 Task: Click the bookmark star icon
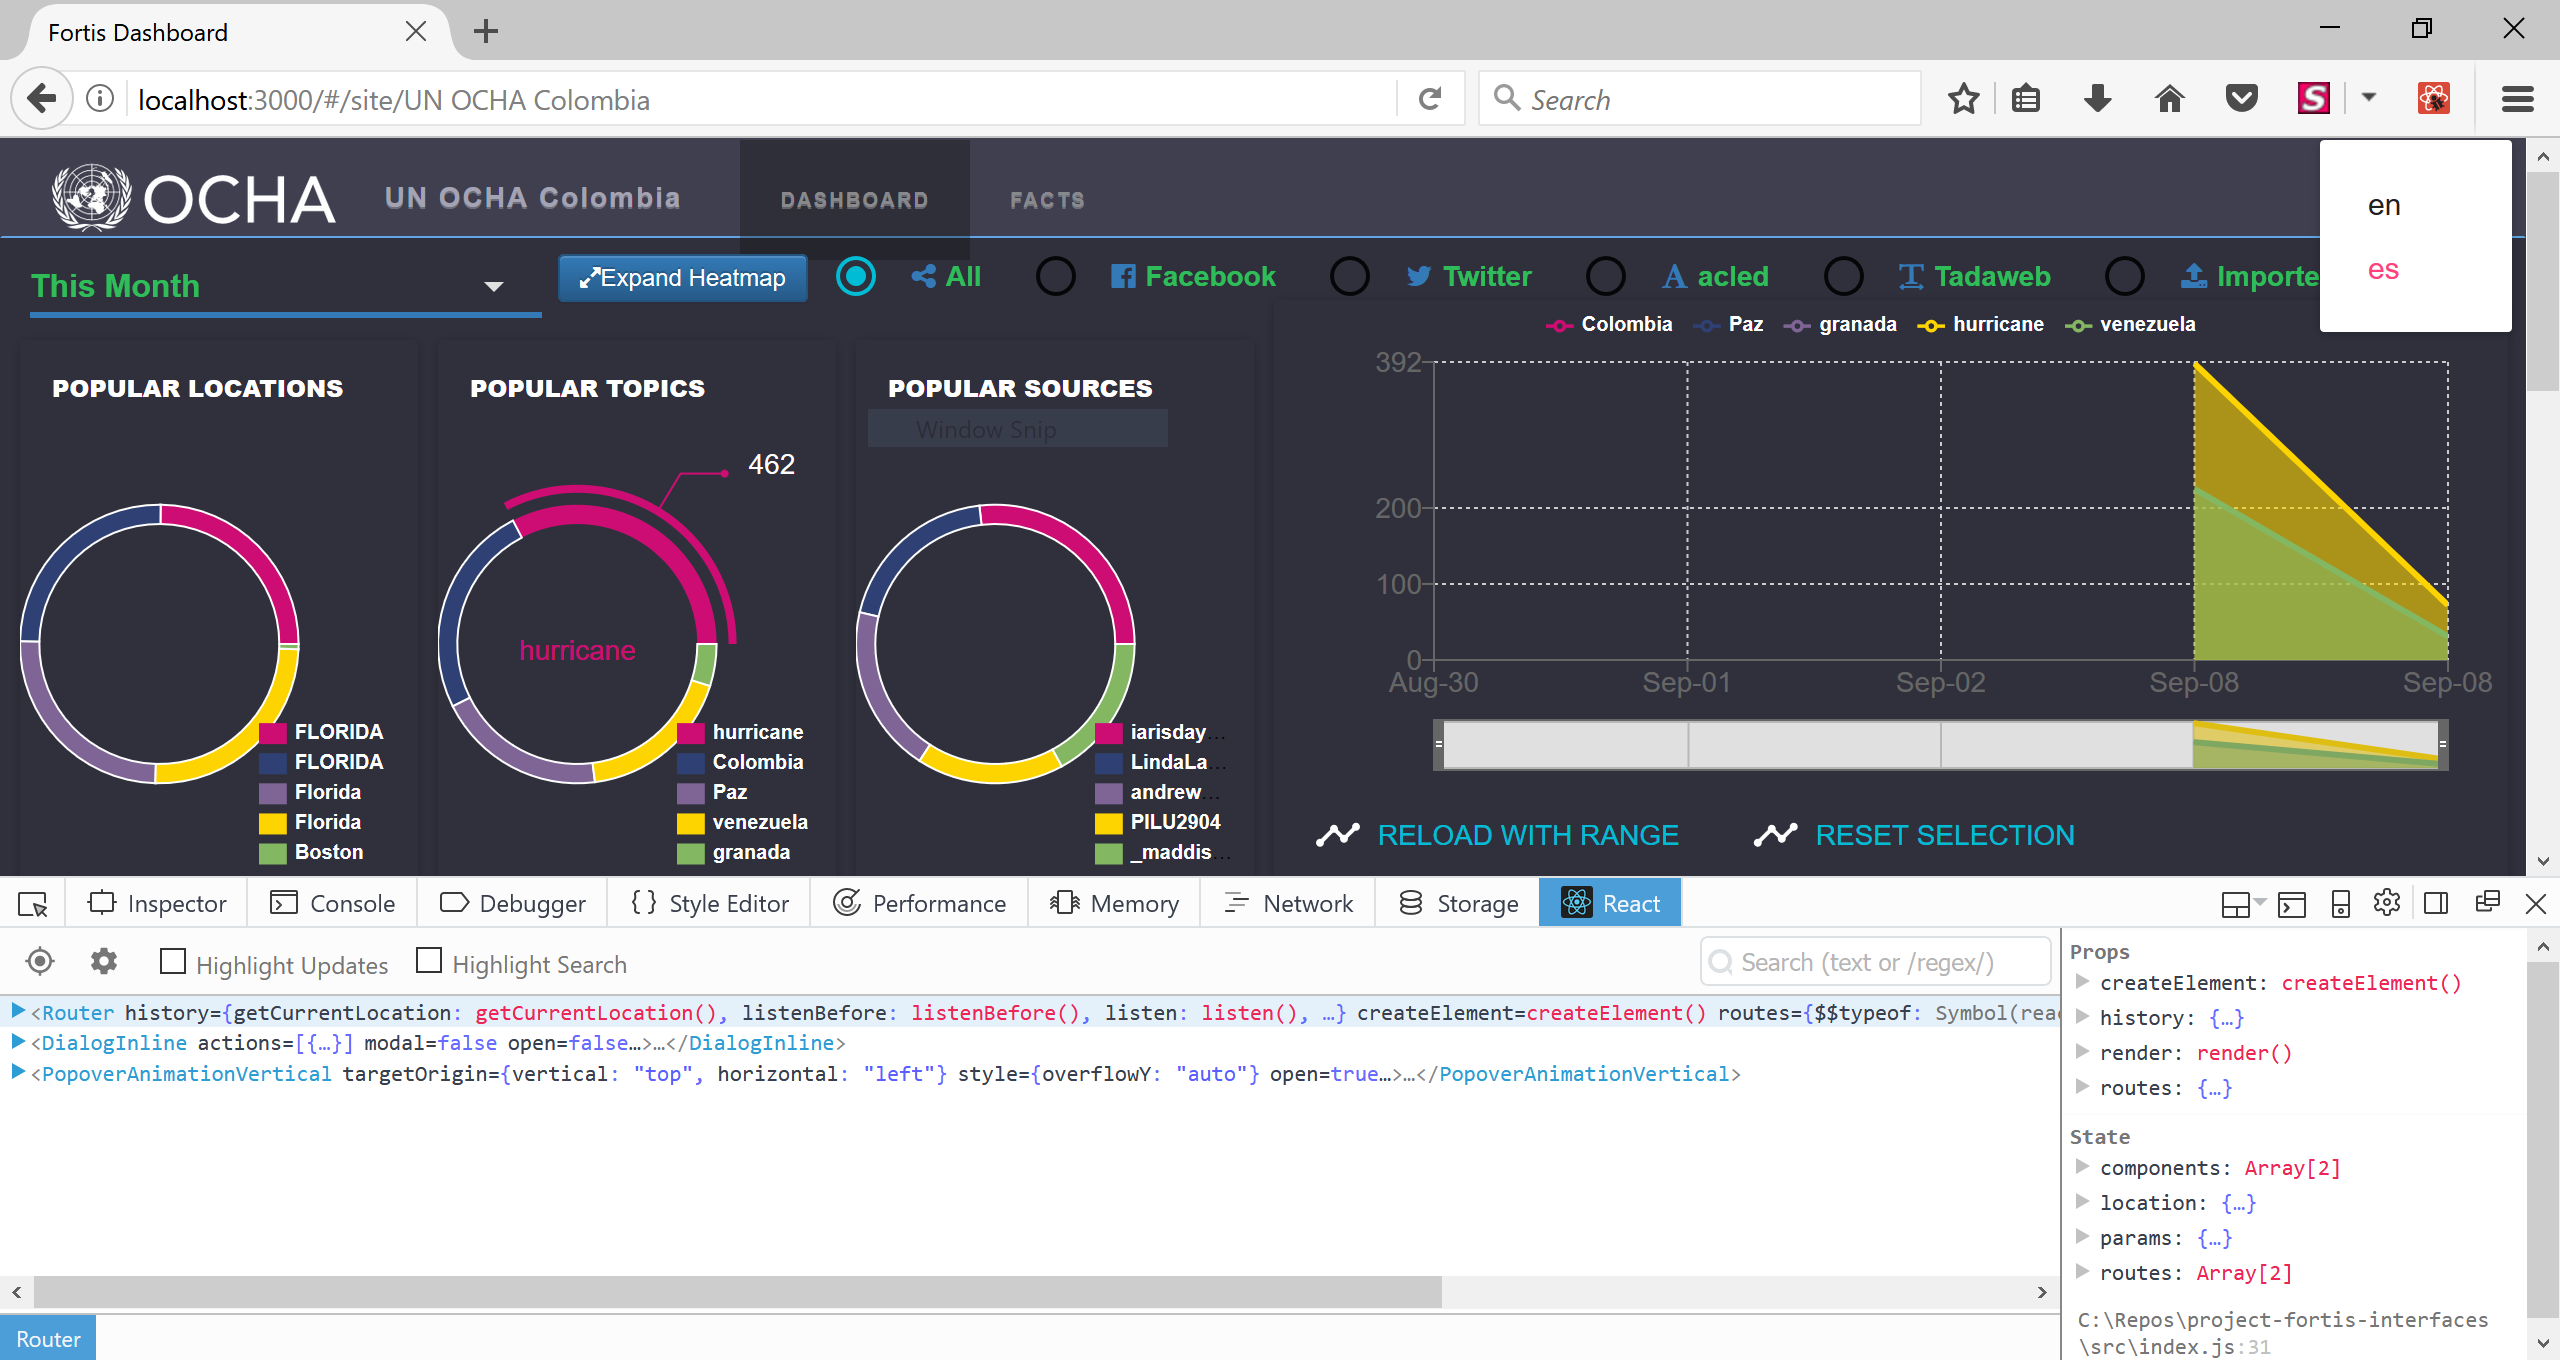(1963, 99)
